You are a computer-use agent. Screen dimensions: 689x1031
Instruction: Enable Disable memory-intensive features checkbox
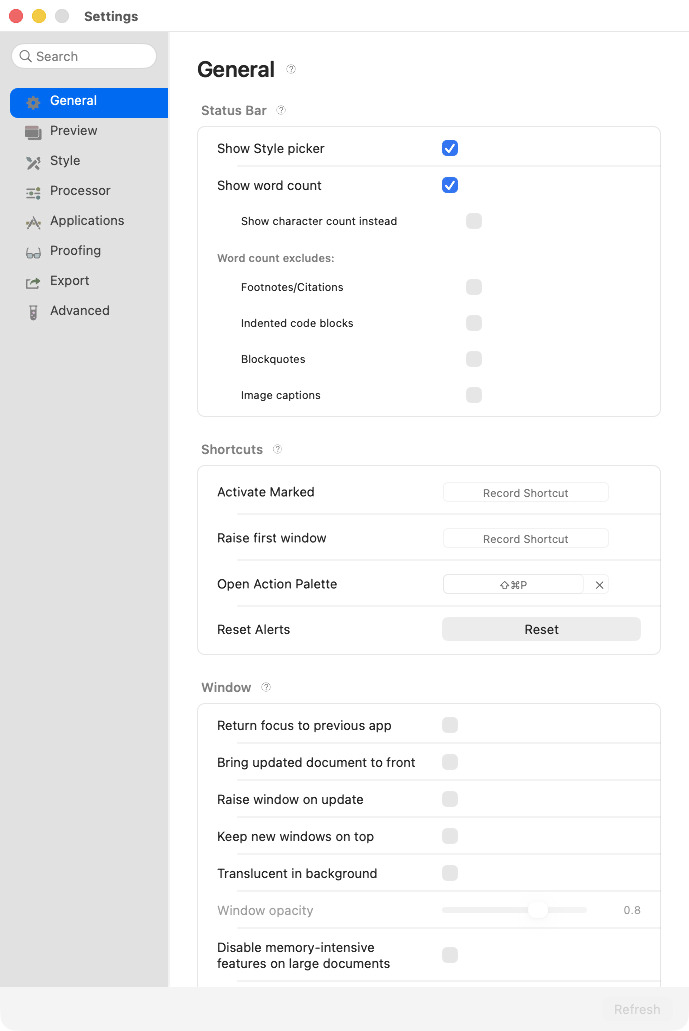[x=450, y=955]
